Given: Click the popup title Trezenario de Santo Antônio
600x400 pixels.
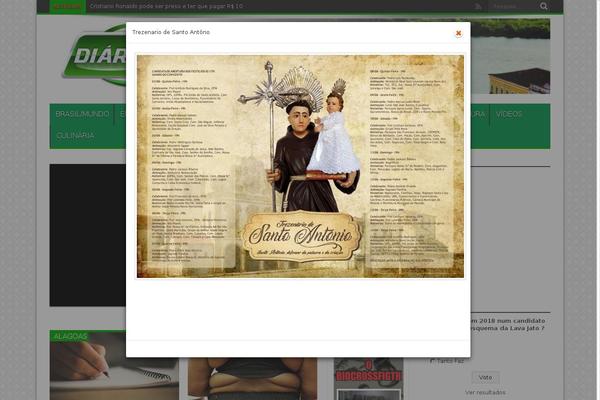Looking at the screenshot, I should (171, 32).
